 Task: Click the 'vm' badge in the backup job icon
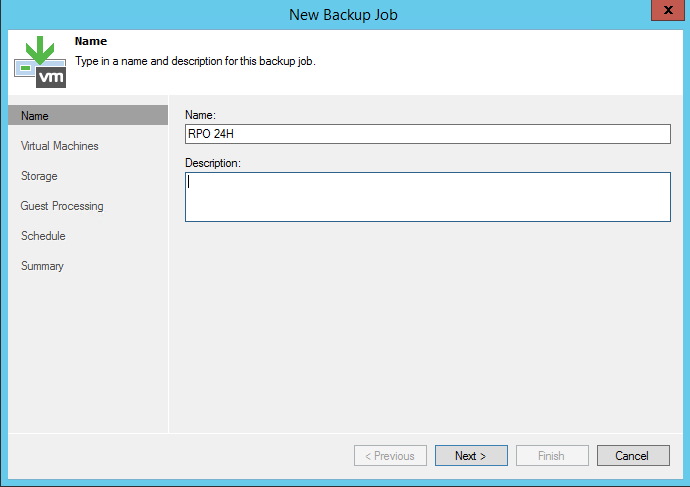tap(51, 75)
